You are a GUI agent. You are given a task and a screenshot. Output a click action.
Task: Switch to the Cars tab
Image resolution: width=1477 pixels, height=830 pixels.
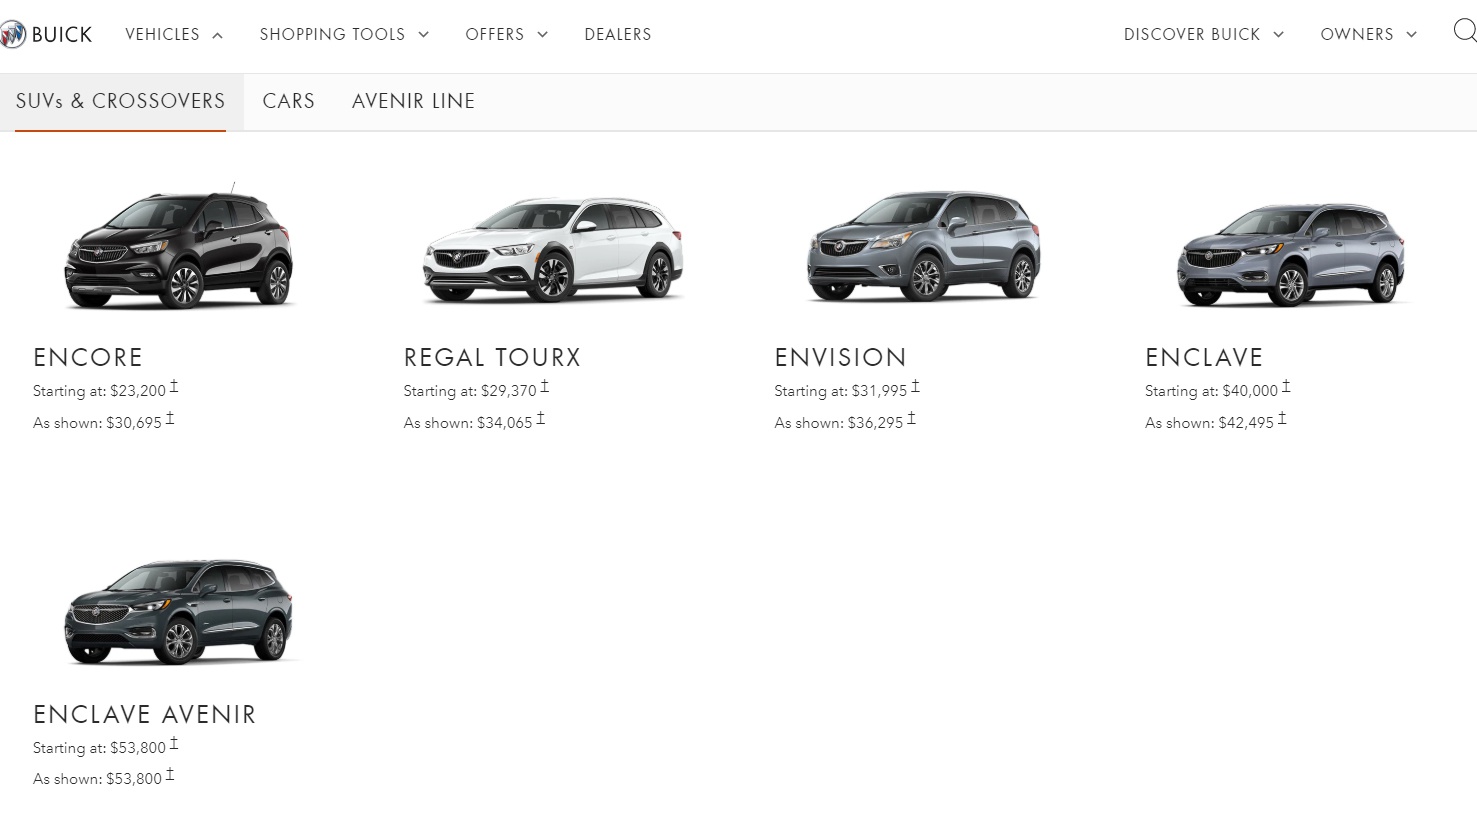click(x=289, y=101)
